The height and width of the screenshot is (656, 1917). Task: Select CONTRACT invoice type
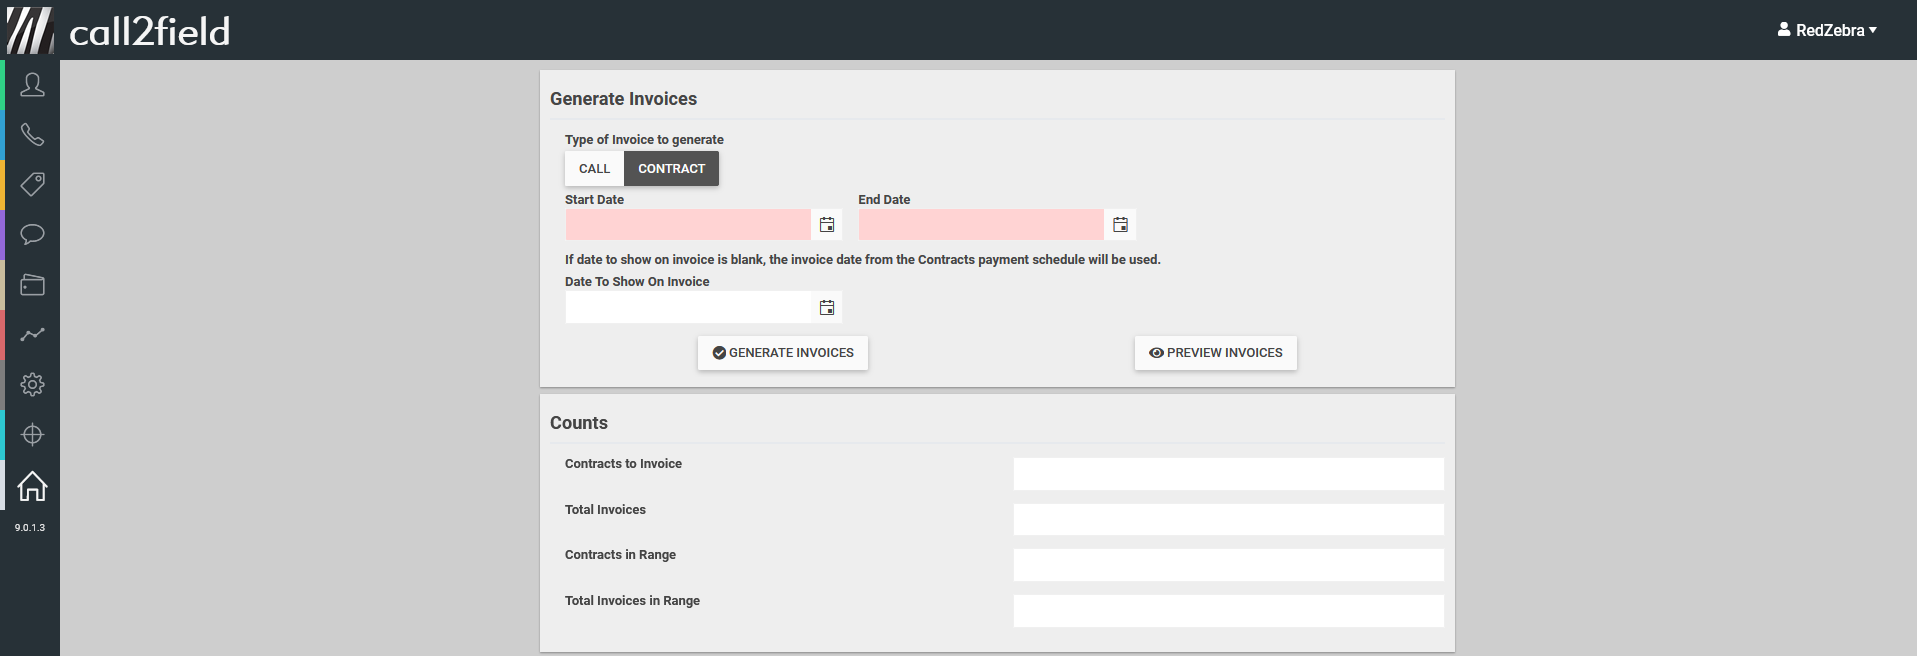(671, 169)
